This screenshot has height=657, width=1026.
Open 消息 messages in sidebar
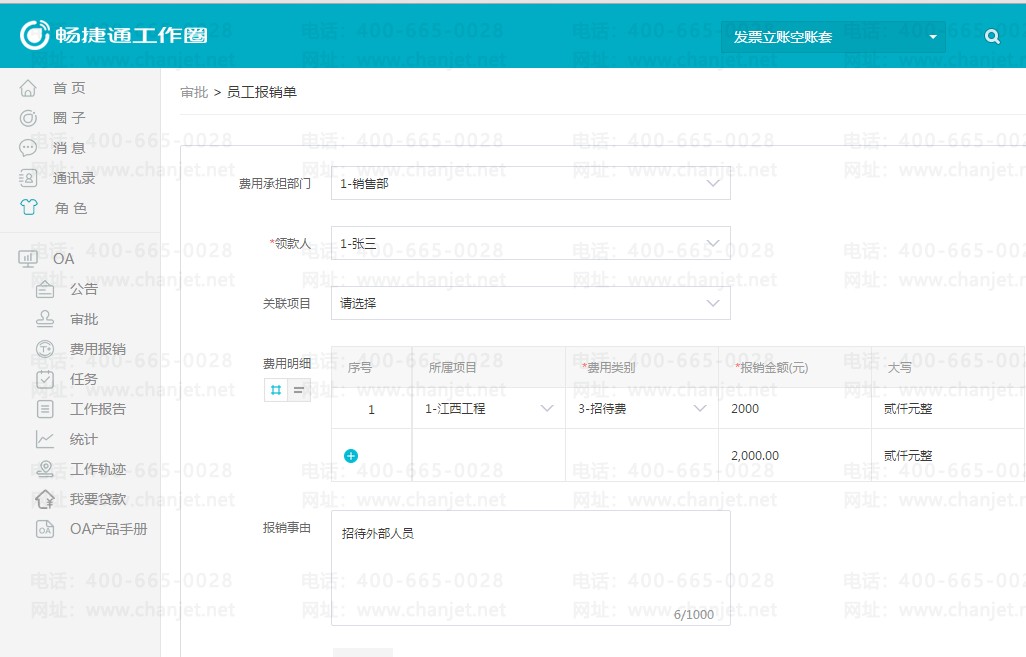coord(29,148)
